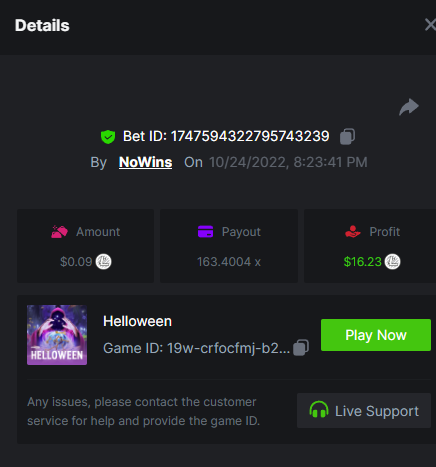Image resolution: width=436 pixels, height=467 pixels.
Task: Click the red Profit hand icon
Action: coord(353,232)
